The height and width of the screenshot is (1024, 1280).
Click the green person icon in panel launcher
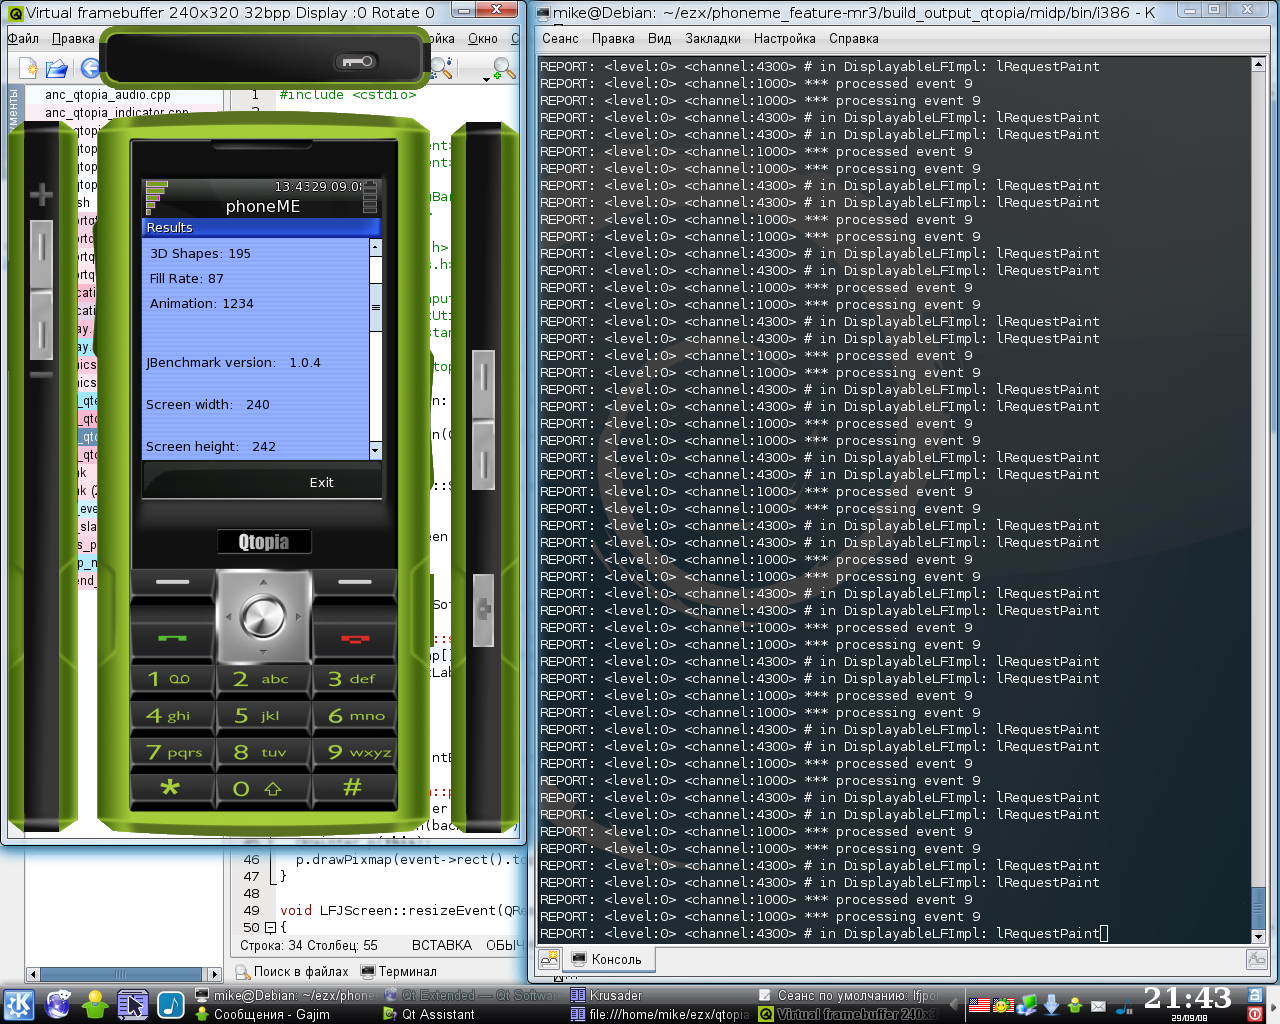[x=95, y=1005]
